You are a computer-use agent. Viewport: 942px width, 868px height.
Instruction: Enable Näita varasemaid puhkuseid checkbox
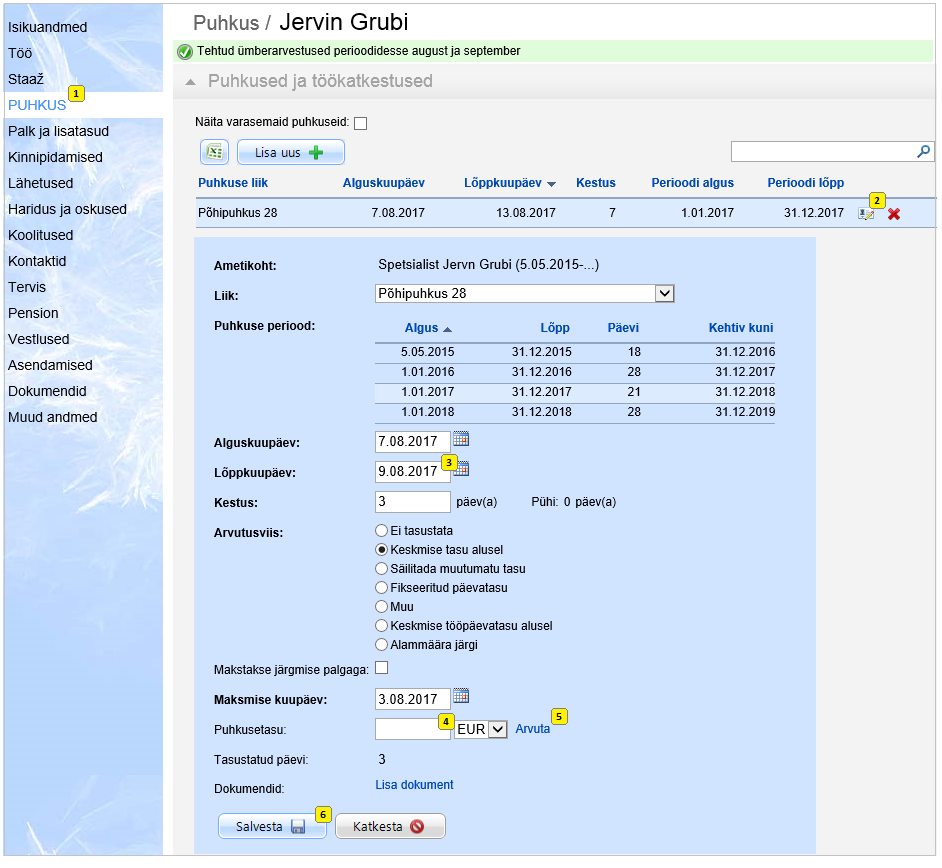point(361,123)
